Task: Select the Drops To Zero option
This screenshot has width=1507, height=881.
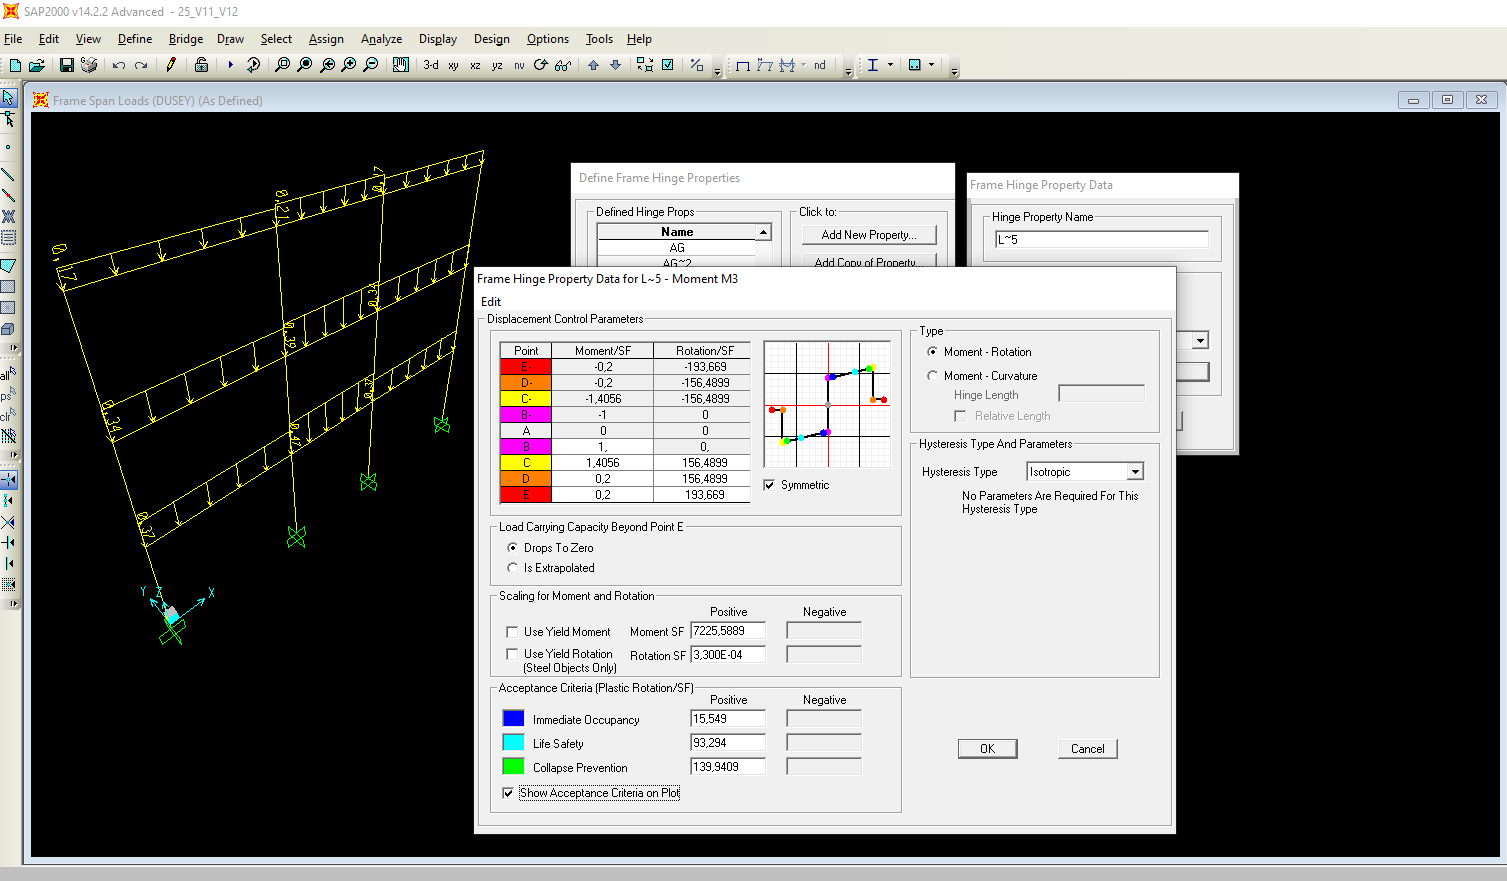Action: (513, 548)
